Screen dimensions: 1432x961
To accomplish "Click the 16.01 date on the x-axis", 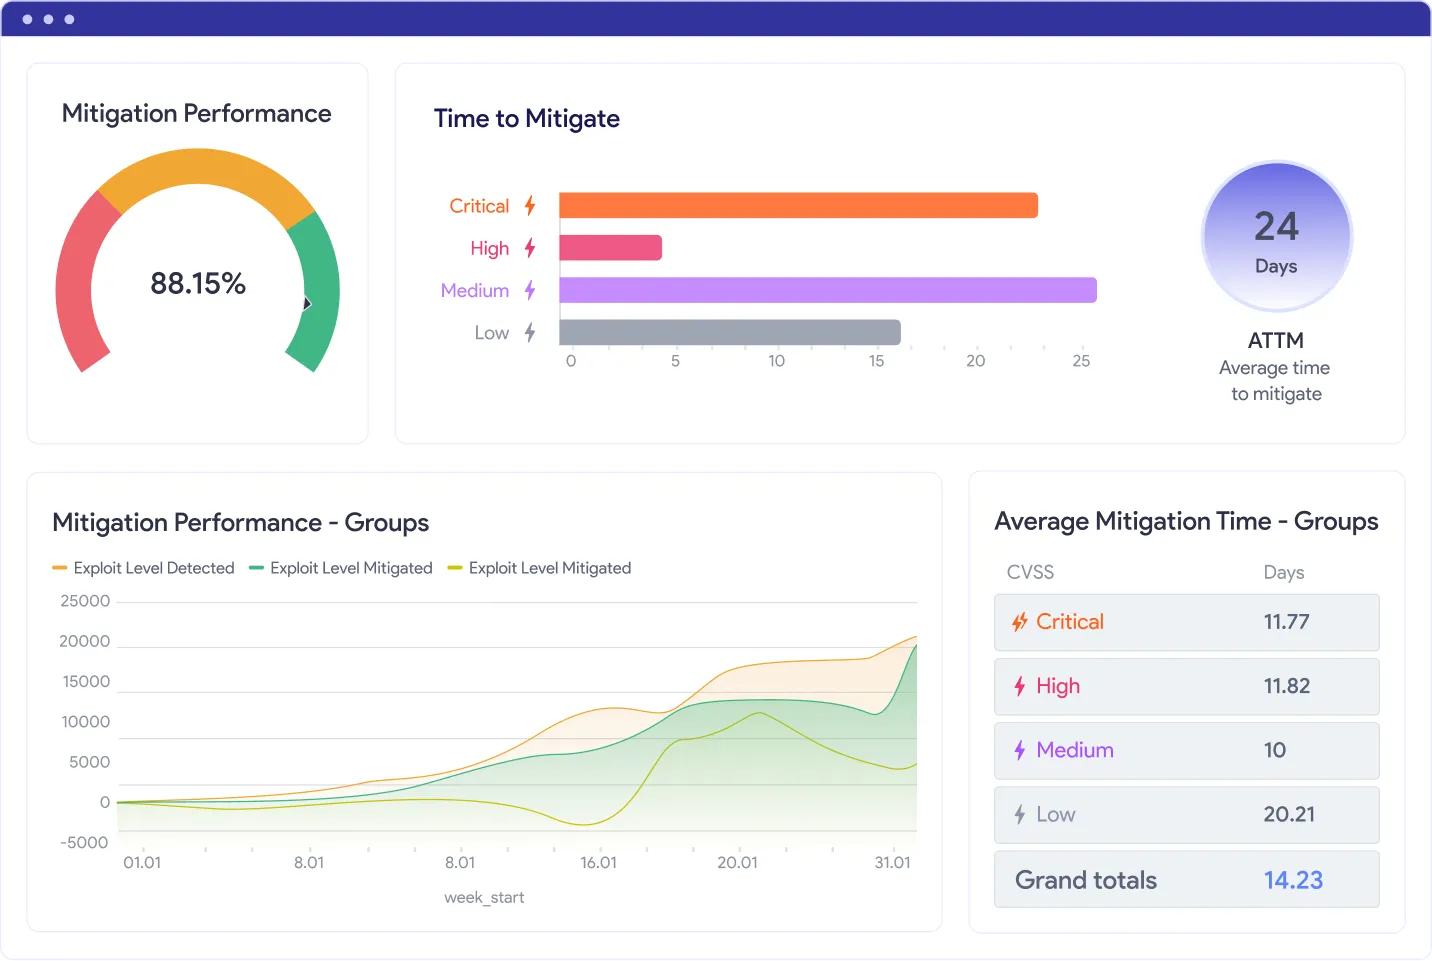I will click(599, 862).
